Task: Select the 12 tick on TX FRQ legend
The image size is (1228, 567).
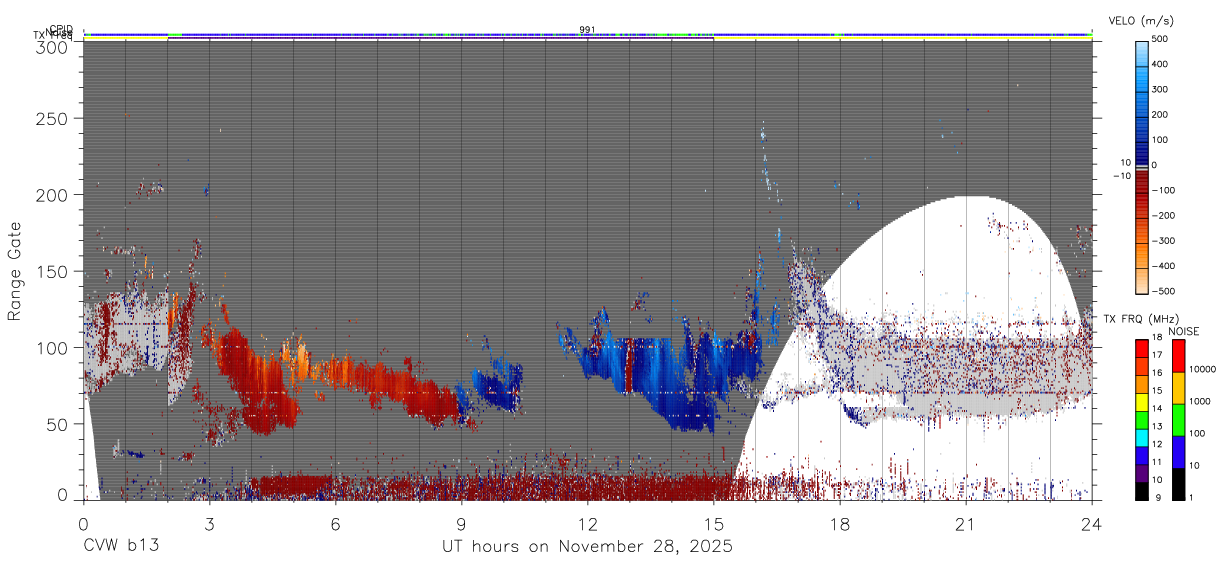Action: (1159, 446)
